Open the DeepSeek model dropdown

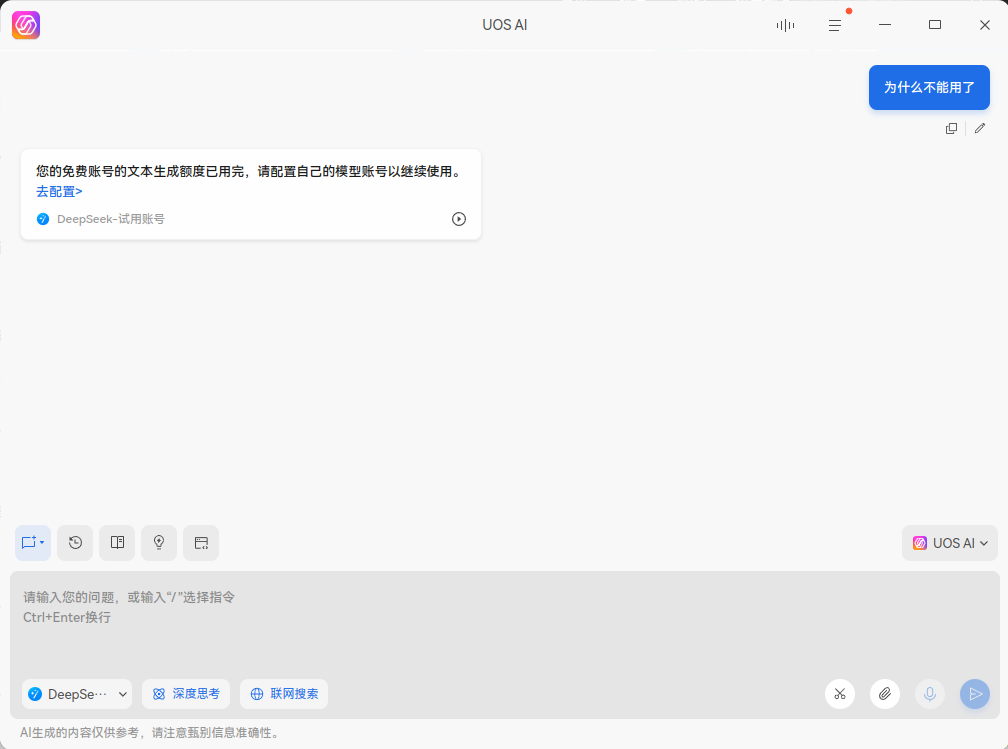77,694
